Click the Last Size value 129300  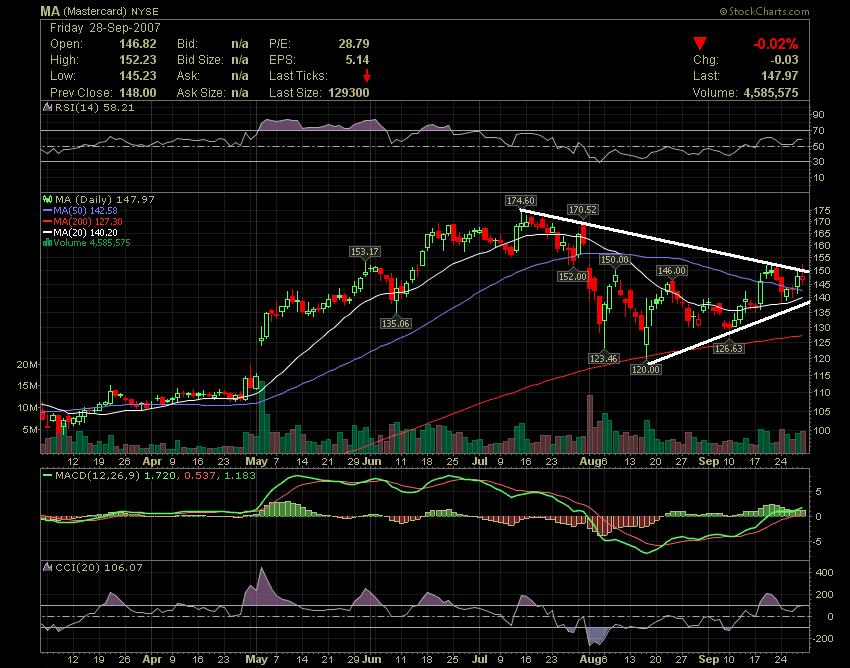pos(349,93)
